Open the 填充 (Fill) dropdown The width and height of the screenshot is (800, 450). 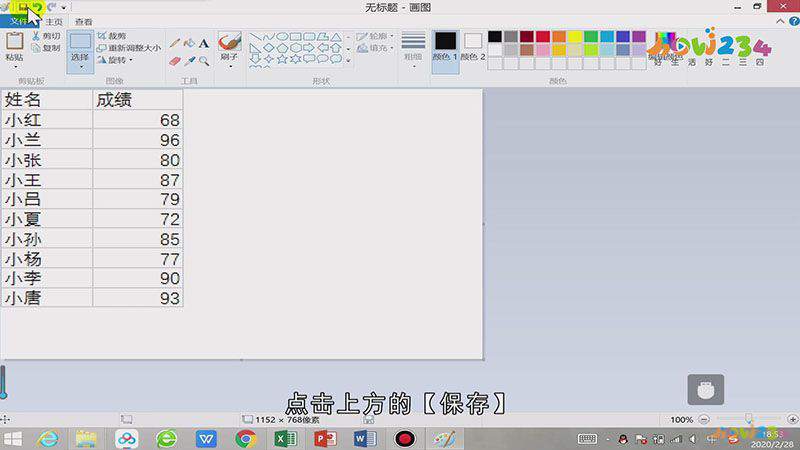pyautogui.click(x=375, y=48)
